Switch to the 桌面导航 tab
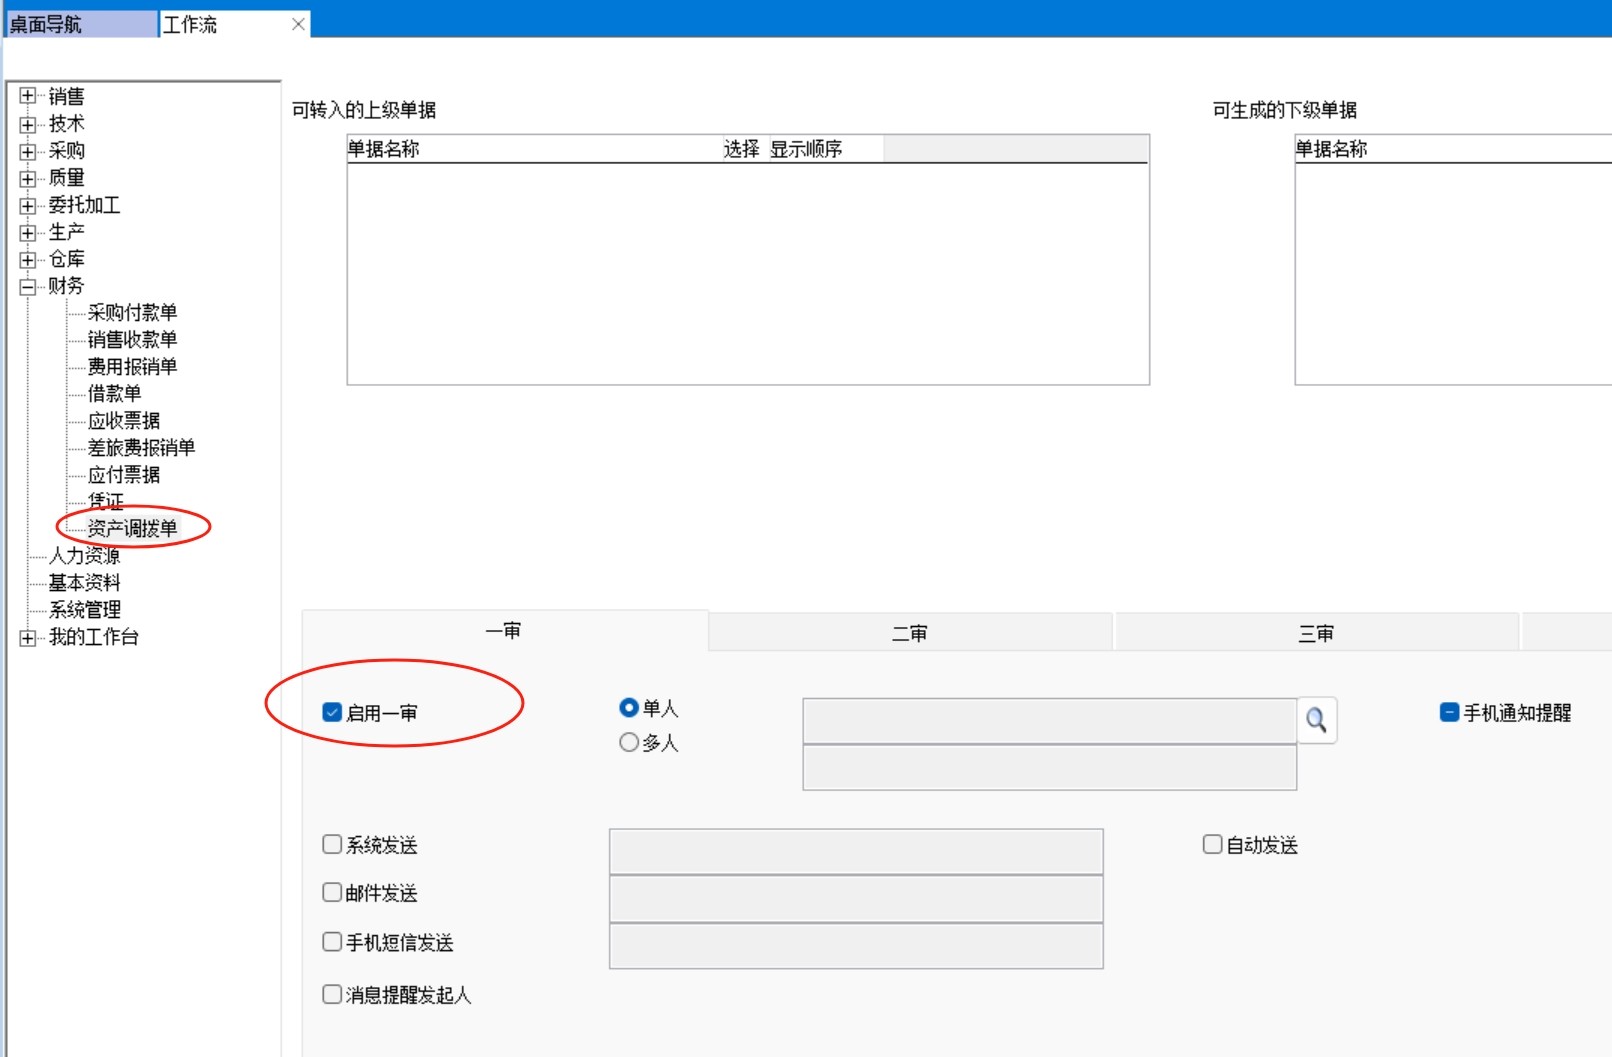 pos(80,24)
